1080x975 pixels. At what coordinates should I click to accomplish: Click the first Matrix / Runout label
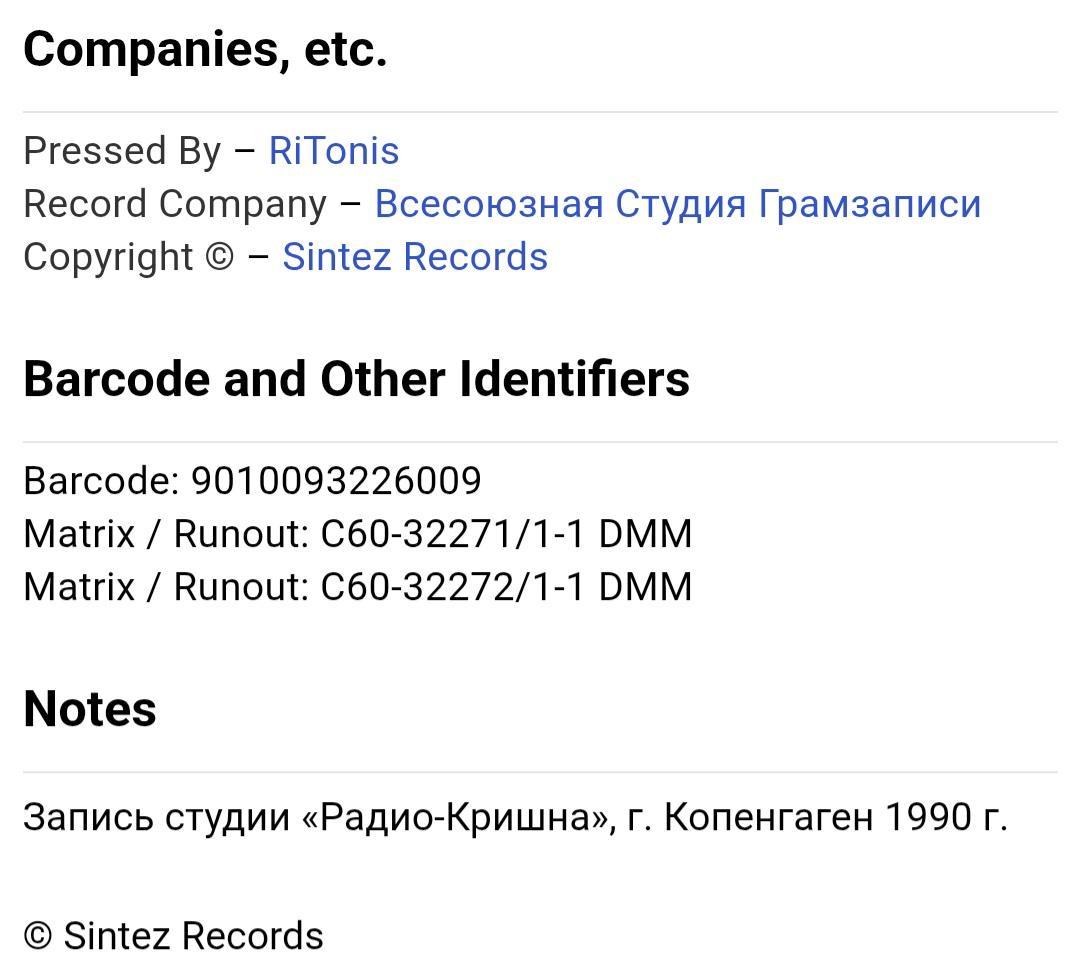[x=166, y=534]
